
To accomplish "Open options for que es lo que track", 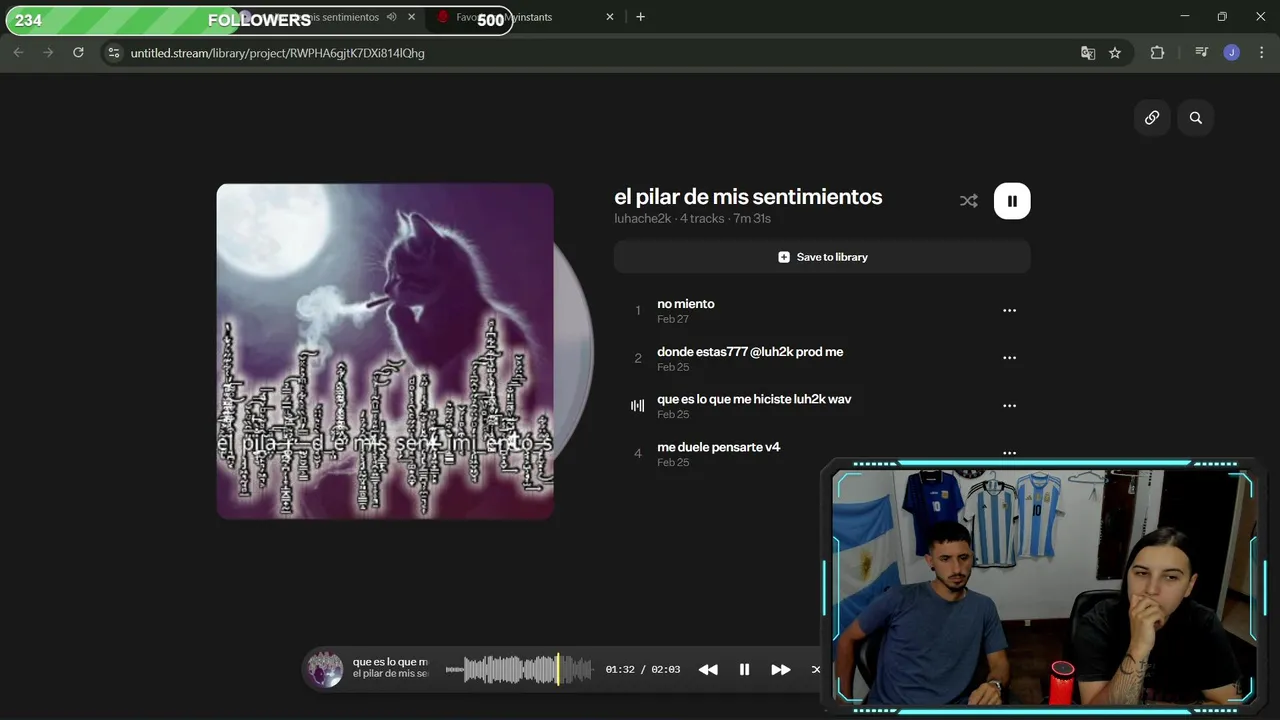I will (1009, 406).
